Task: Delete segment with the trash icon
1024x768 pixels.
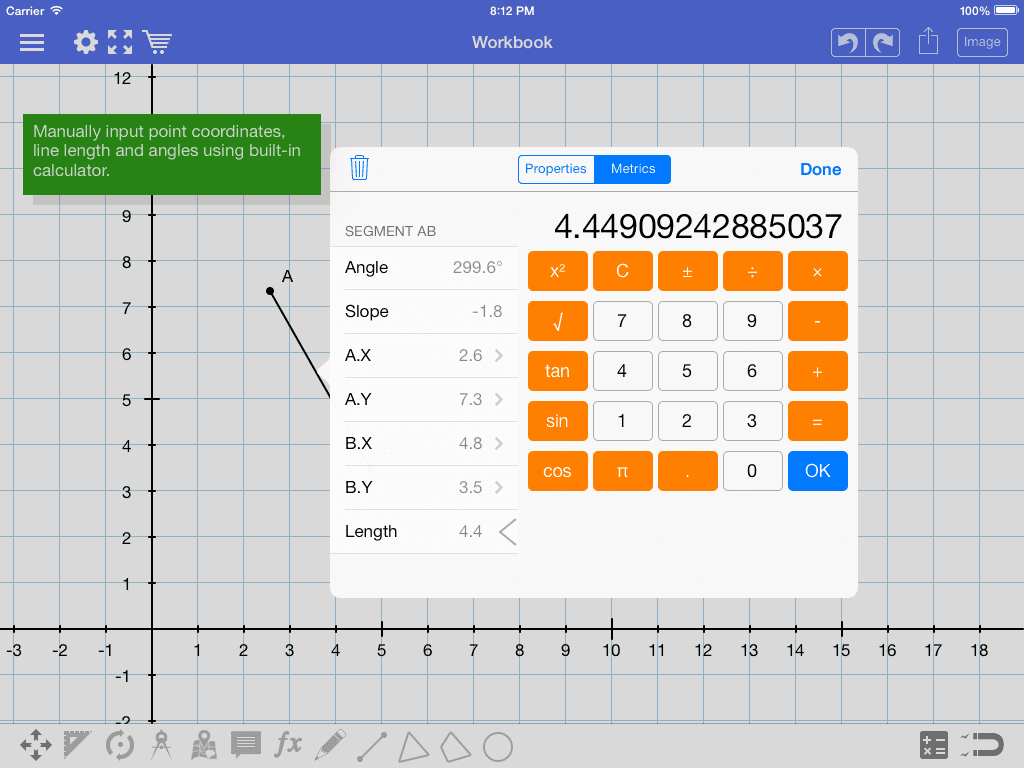Action: (360, 168)
